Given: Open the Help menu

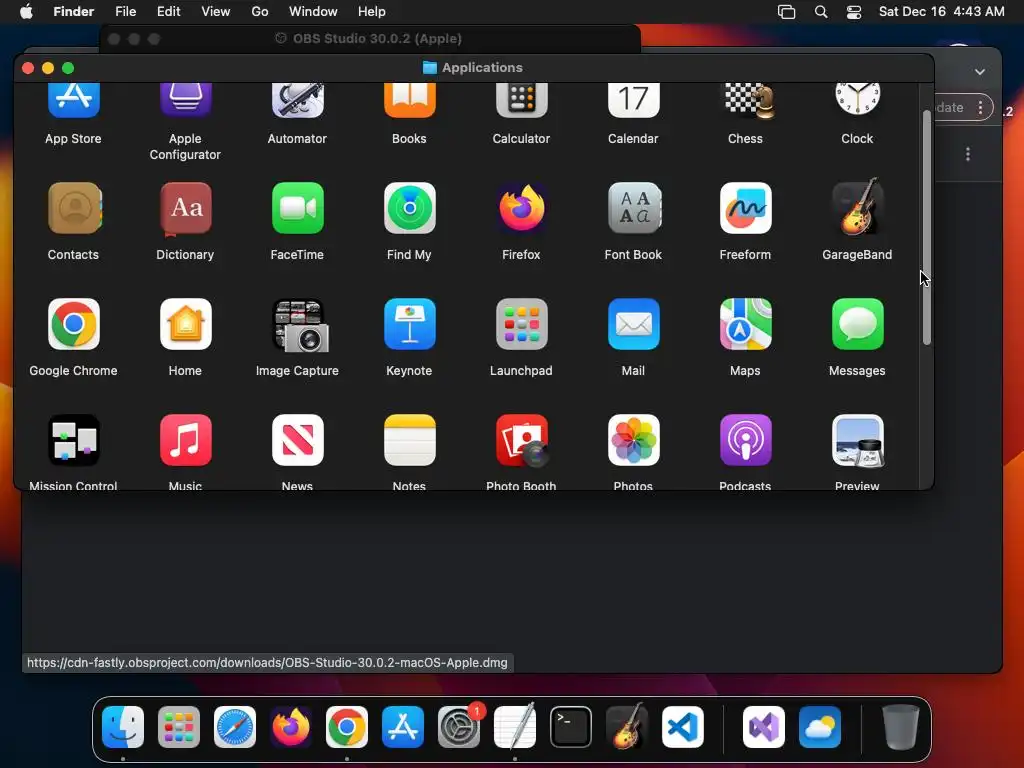Looking at the screenshot, I should [372, 12].
